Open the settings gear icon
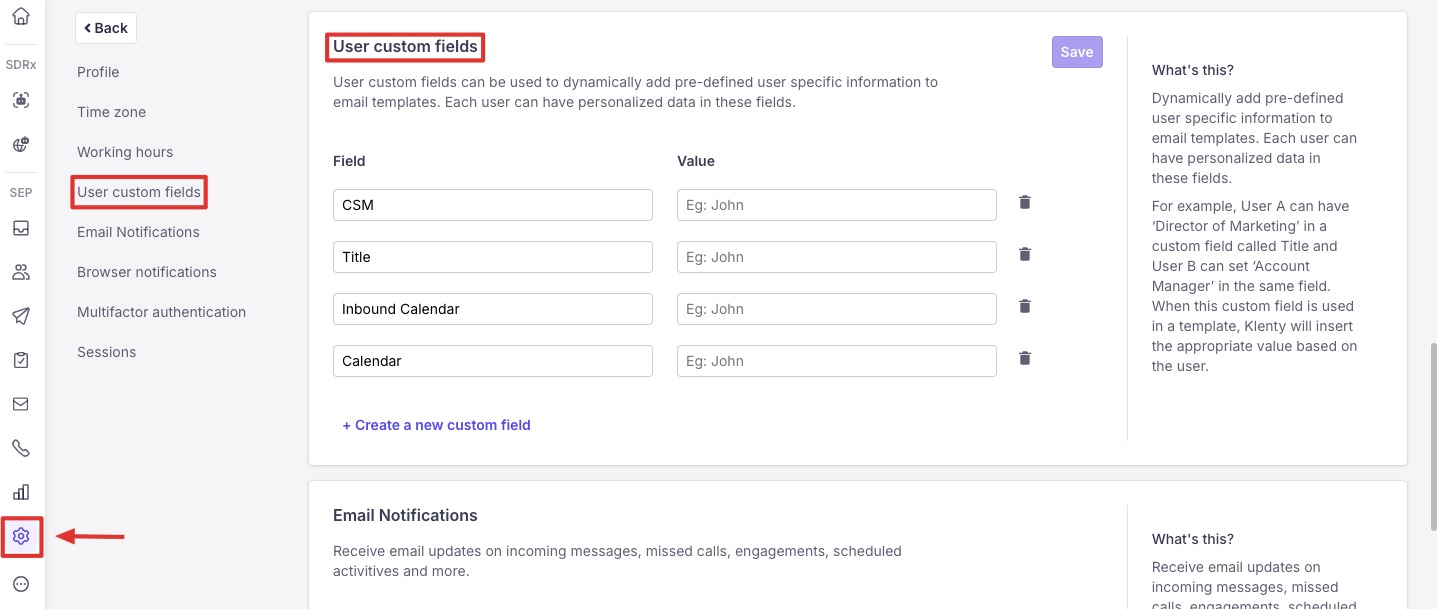This screenshot has width=1437, height=609. (21, 537)
